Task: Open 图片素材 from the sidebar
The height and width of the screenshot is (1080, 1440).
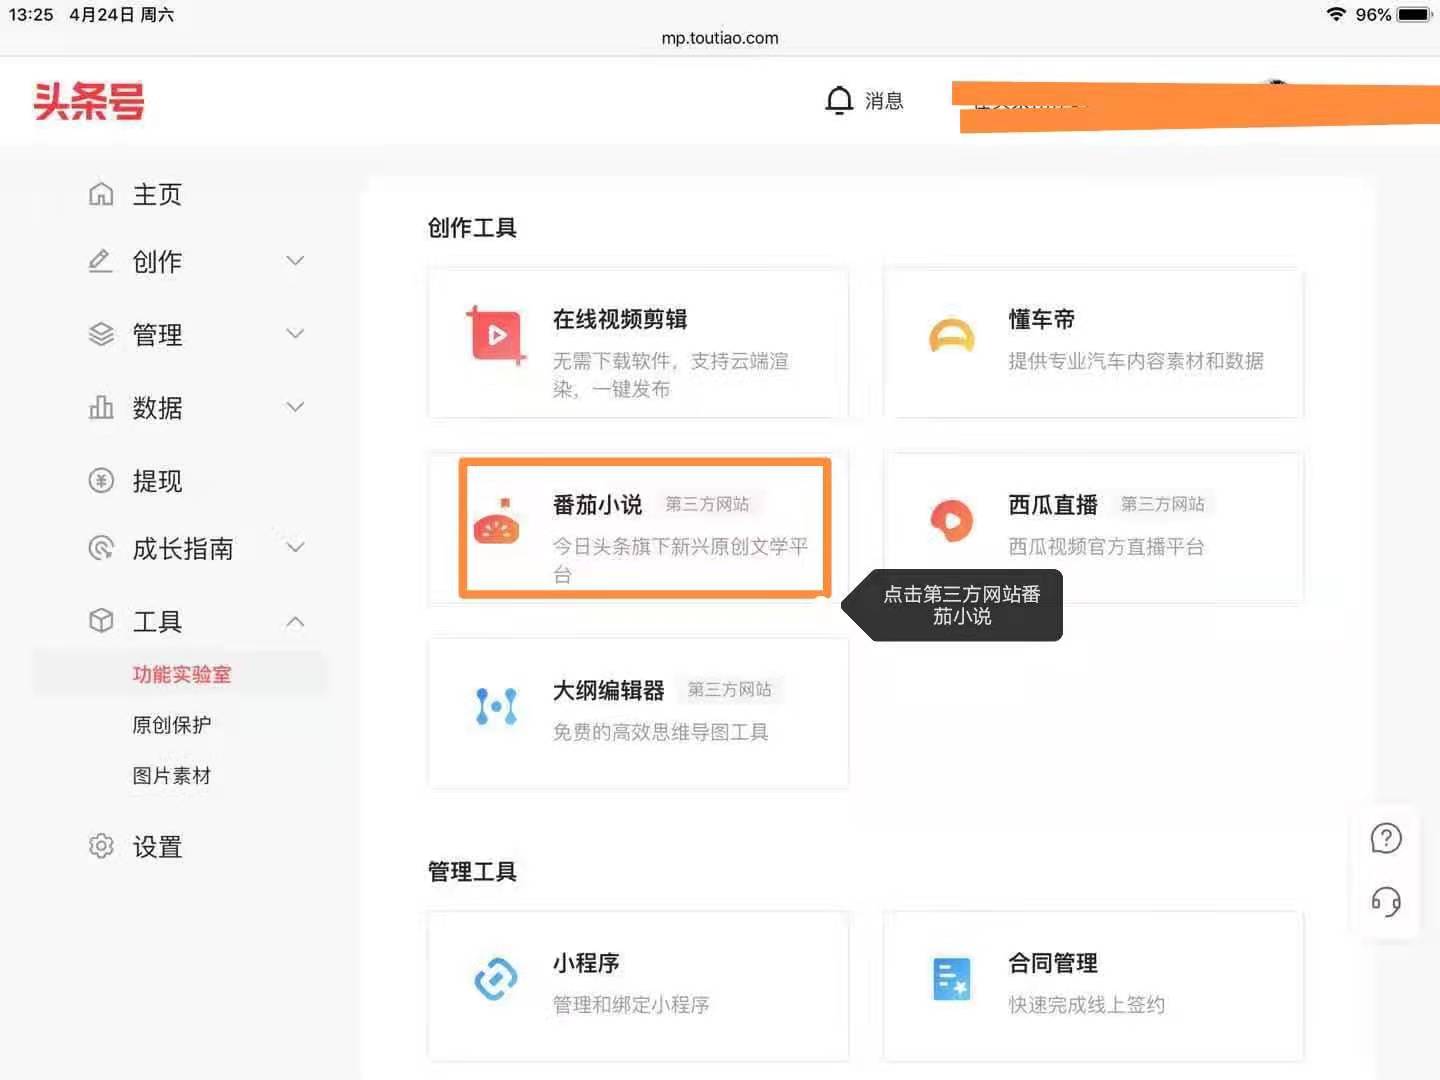Action: (x=172, y=775)
